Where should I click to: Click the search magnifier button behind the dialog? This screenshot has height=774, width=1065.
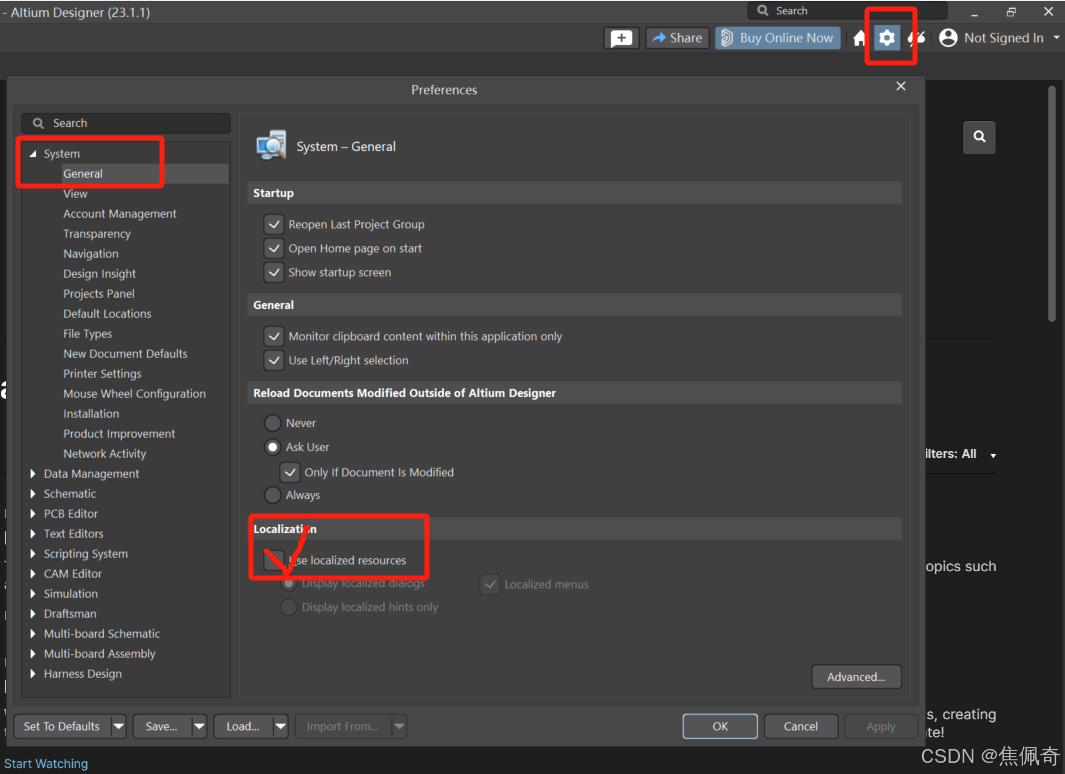[979, 136]
